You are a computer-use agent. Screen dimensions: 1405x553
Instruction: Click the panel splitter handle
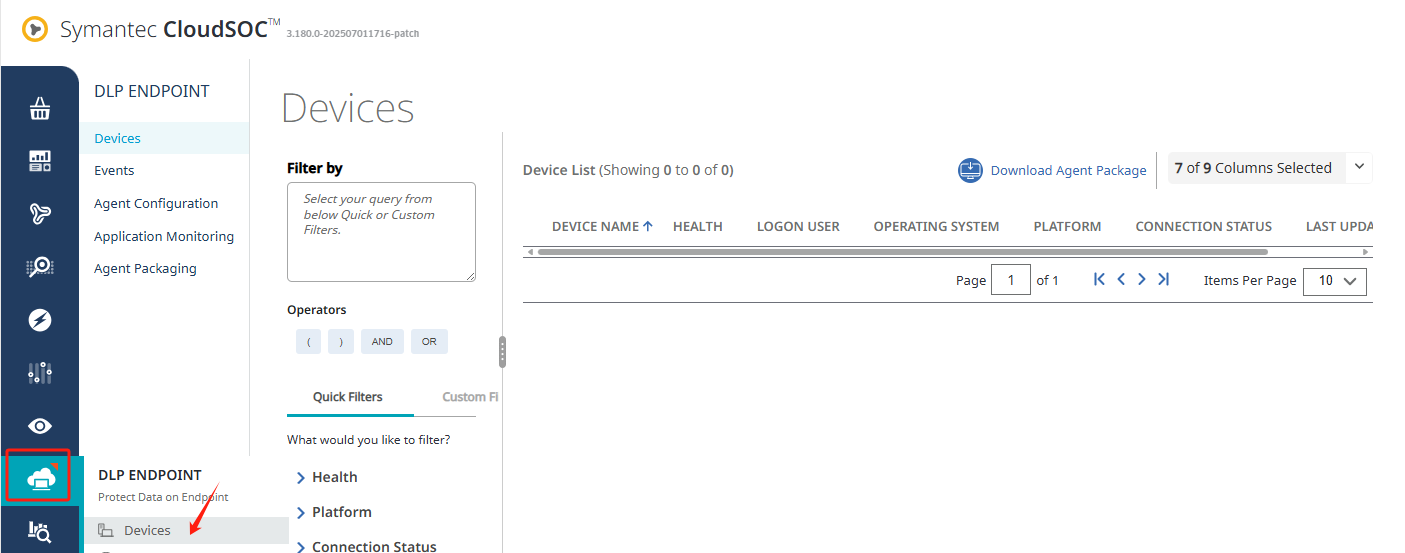(502, 352)
